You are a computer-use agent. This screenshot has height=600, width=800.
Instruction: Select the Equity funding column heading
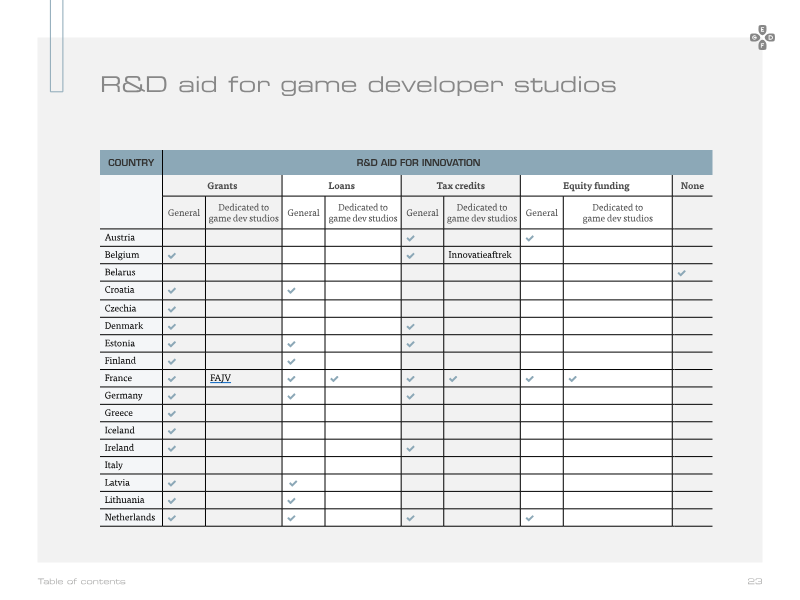click(596, 186)
